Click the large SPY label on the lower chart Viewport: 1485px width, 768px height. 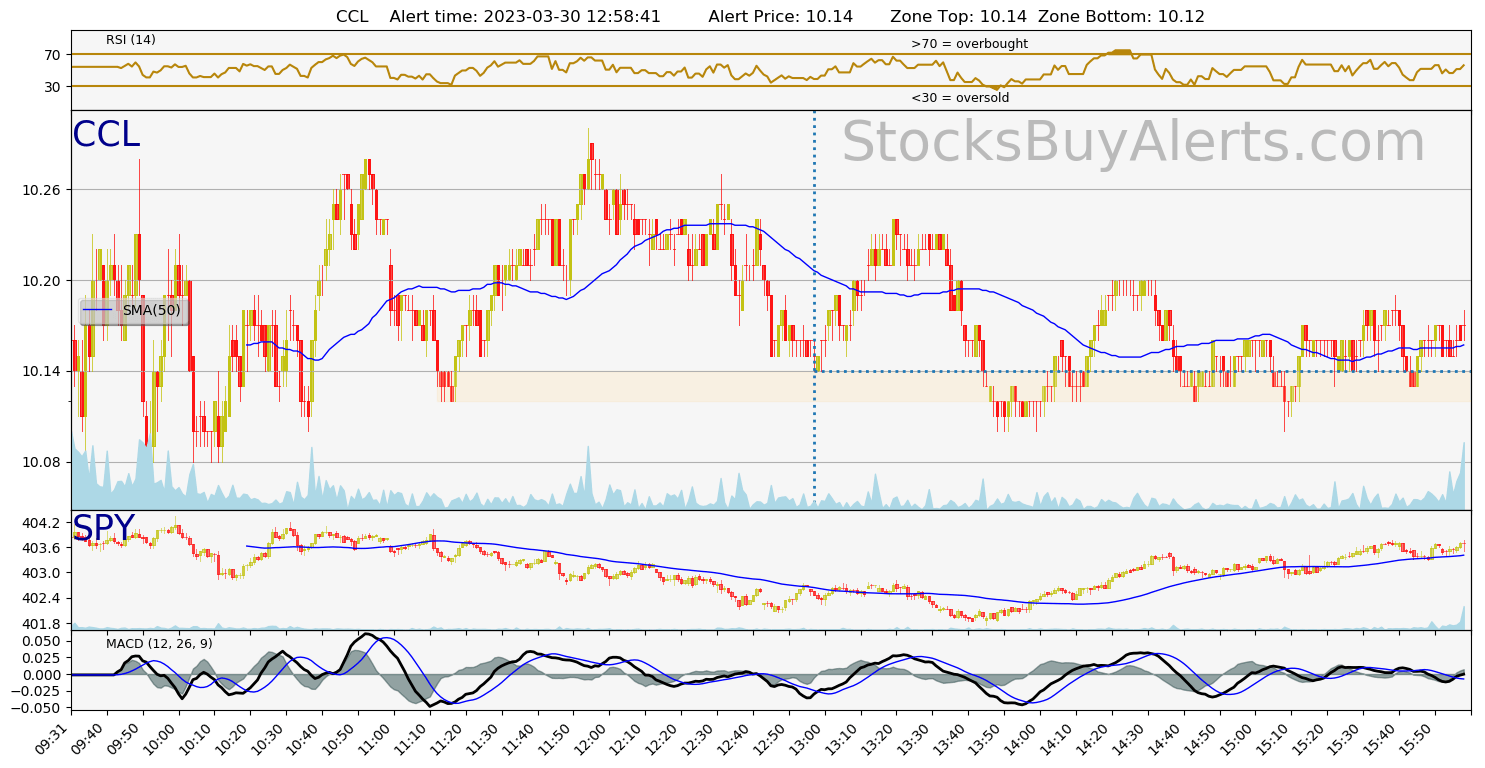103,528
